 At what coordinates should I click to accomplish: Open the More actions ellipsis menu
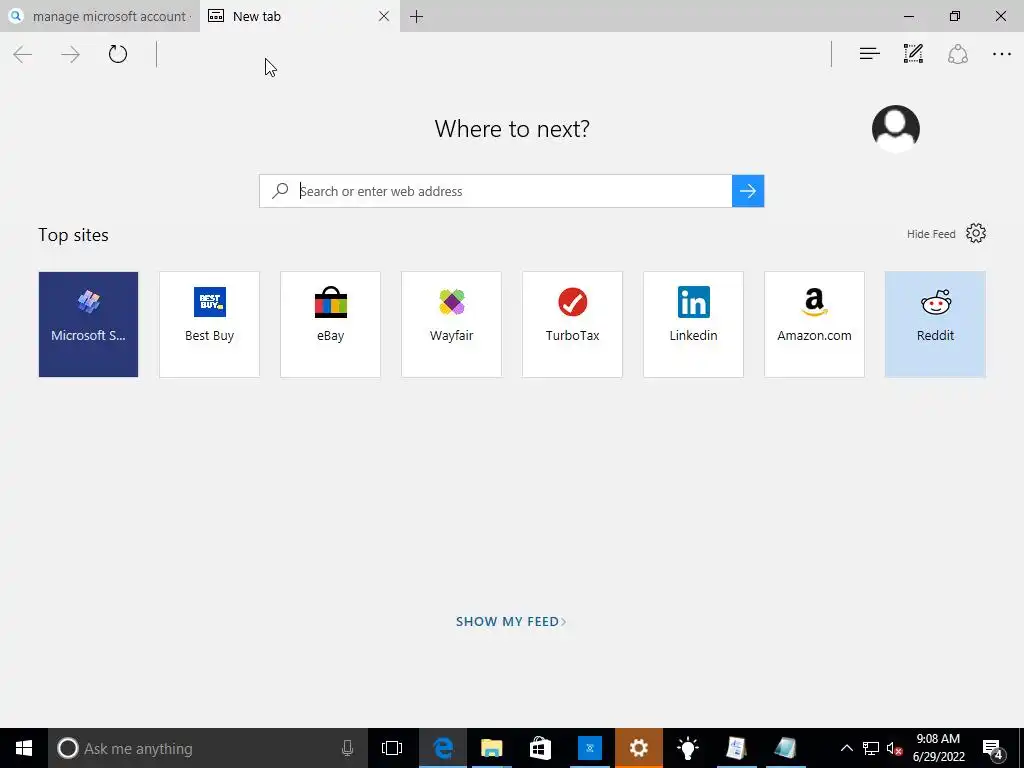point(1001,54)
